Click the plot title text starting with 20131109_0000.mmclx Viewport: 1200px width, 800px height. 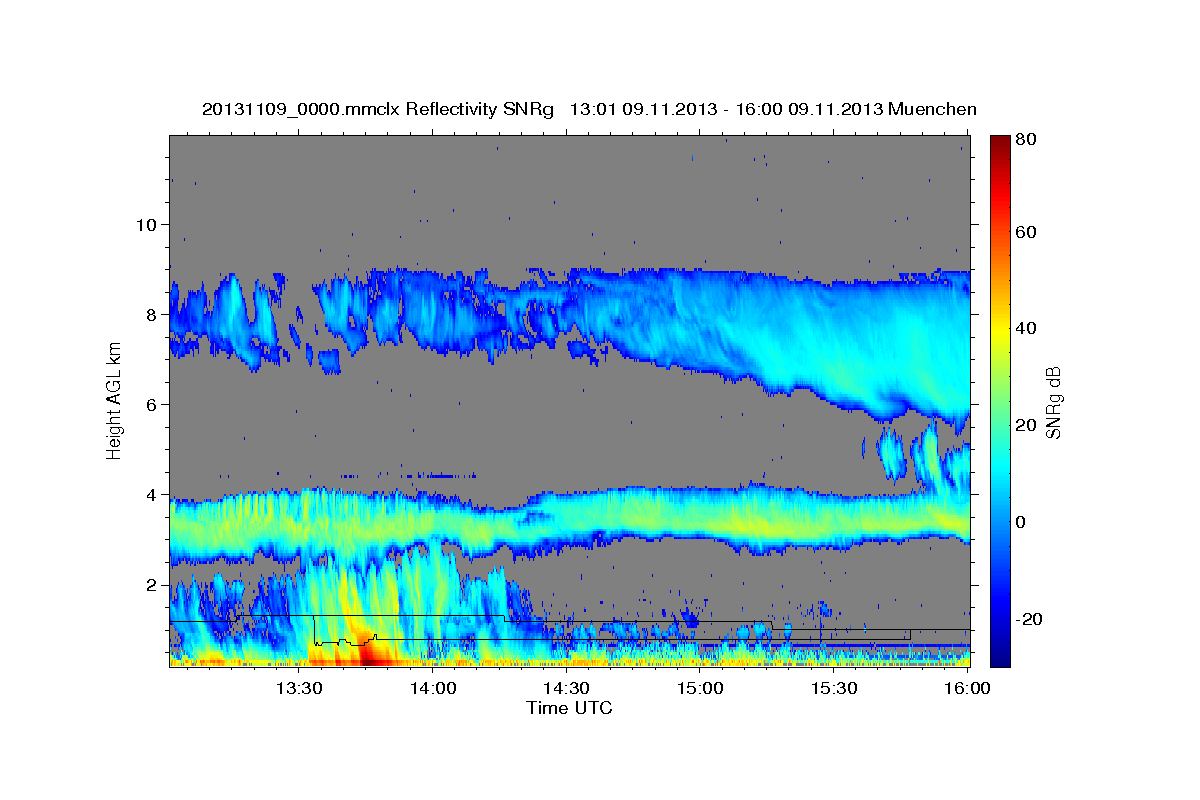(589, 109)
